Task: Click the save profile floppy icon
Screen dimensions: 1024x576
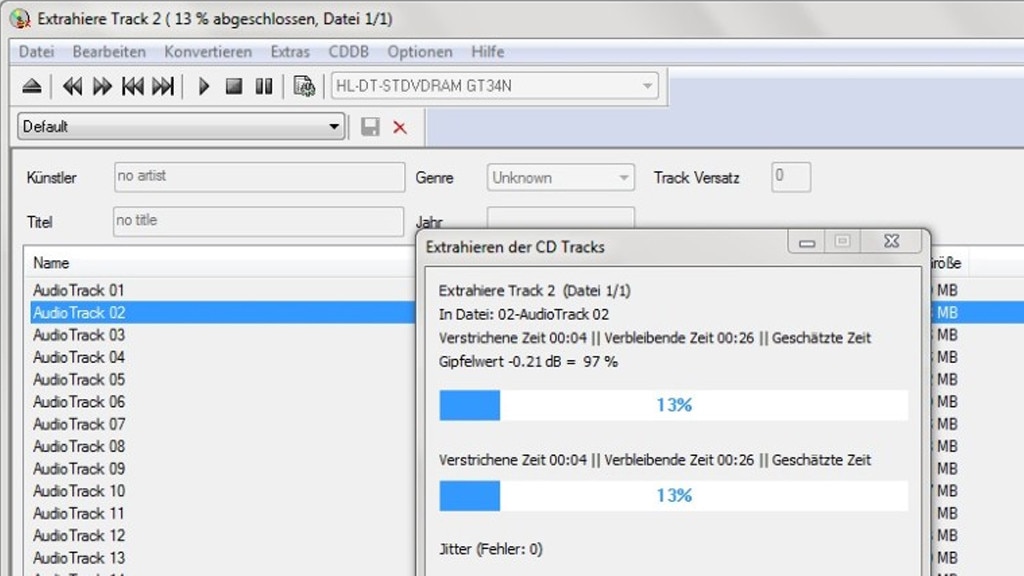Action: click(370, 127)
